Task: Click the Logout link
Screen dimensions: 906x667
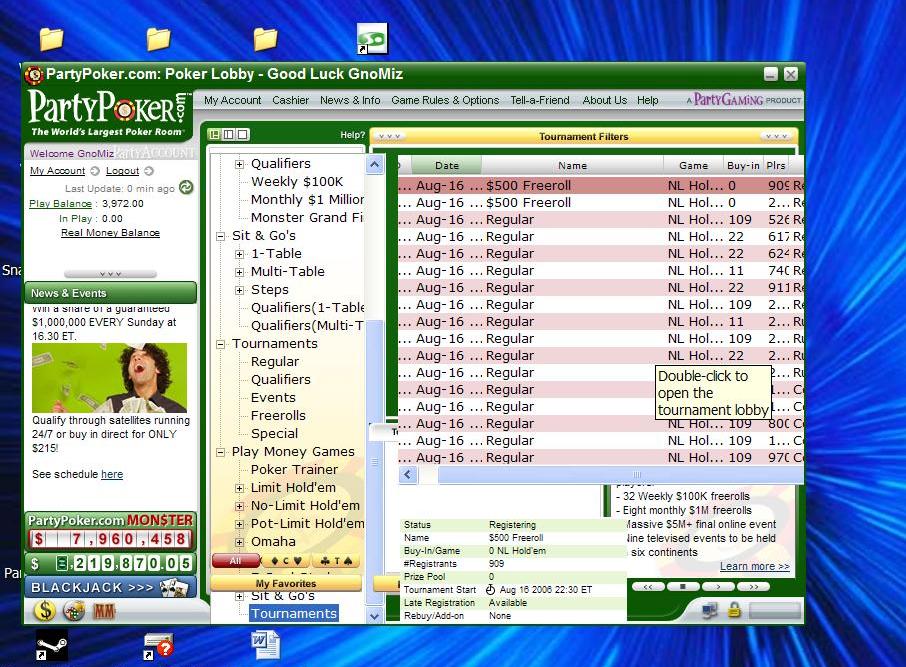Action: click(x=122, y=171)
